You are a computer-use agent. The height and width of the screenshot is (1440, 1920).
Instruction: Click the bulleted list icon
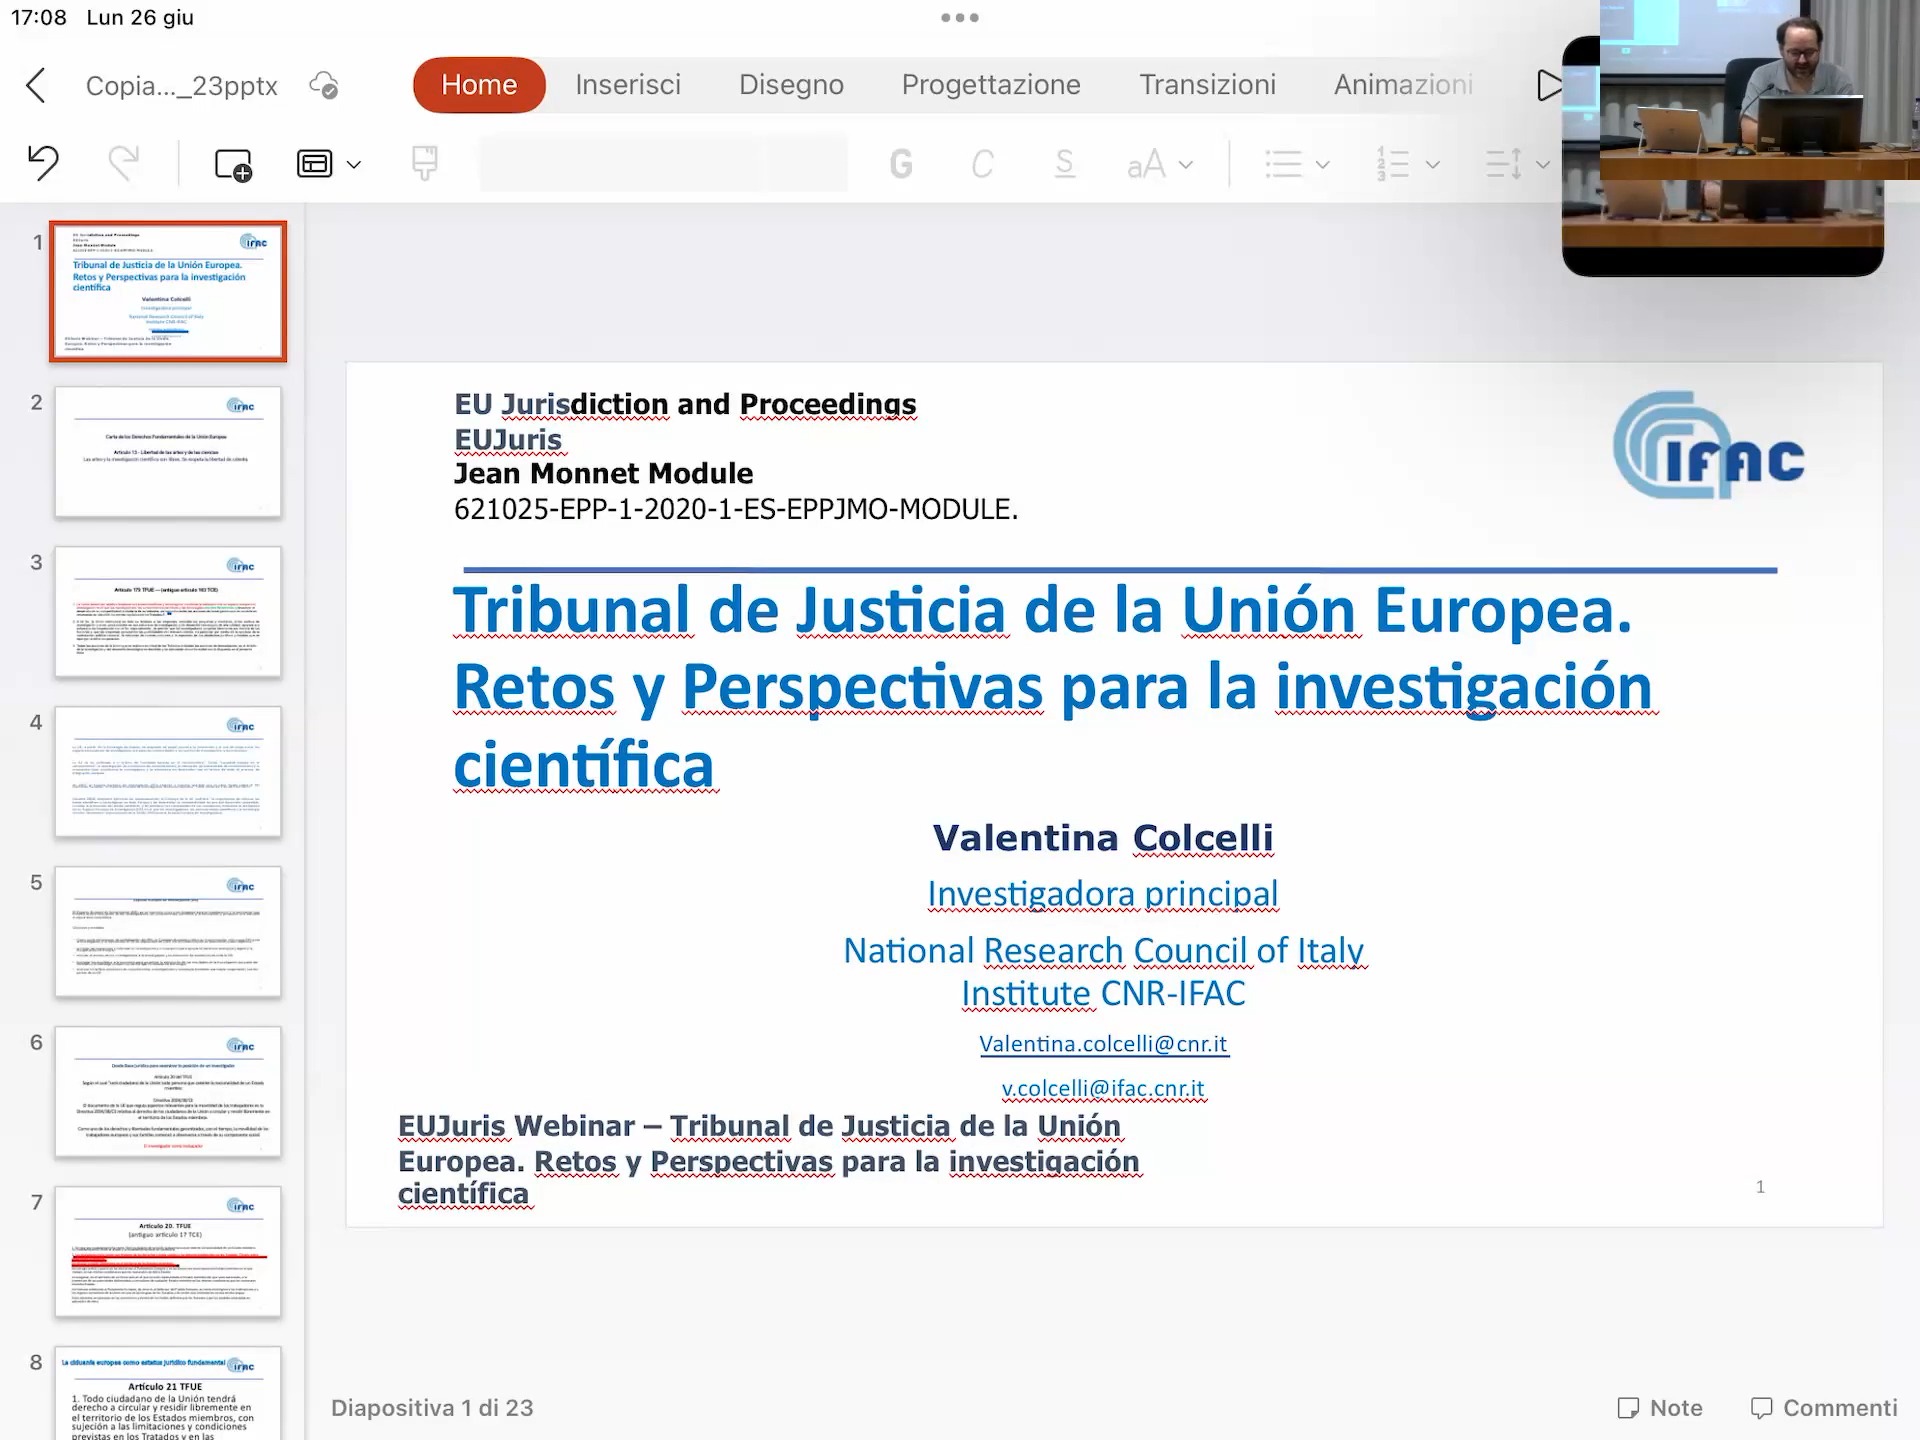(x=1283, y=164)
